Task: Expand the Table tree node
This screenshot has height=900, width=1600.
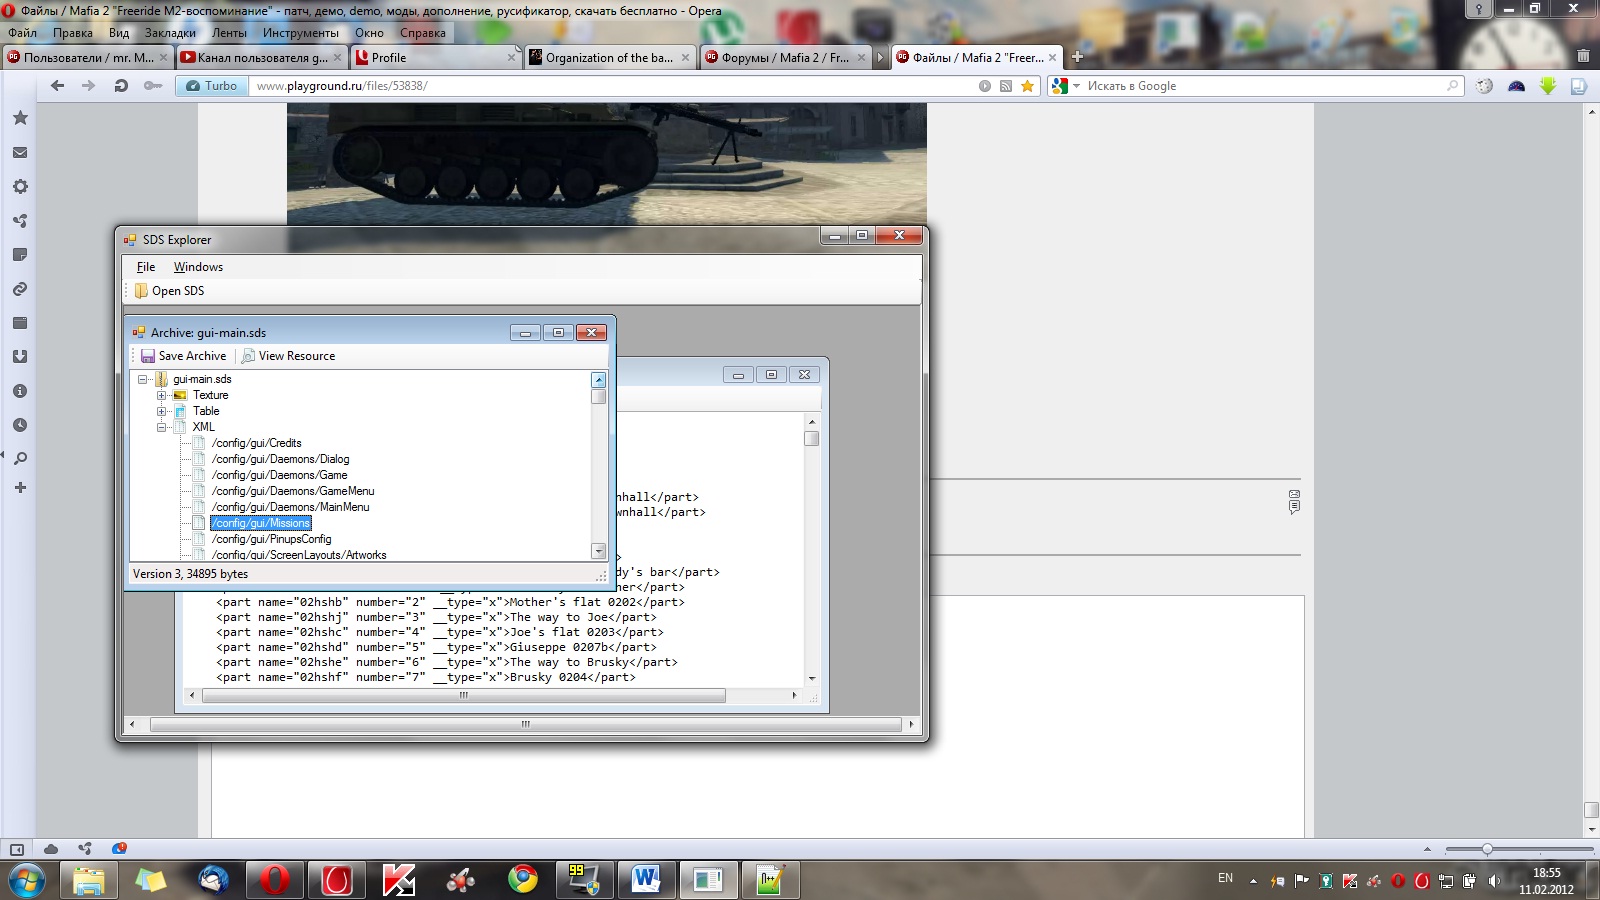Action: tap(162, 411)
